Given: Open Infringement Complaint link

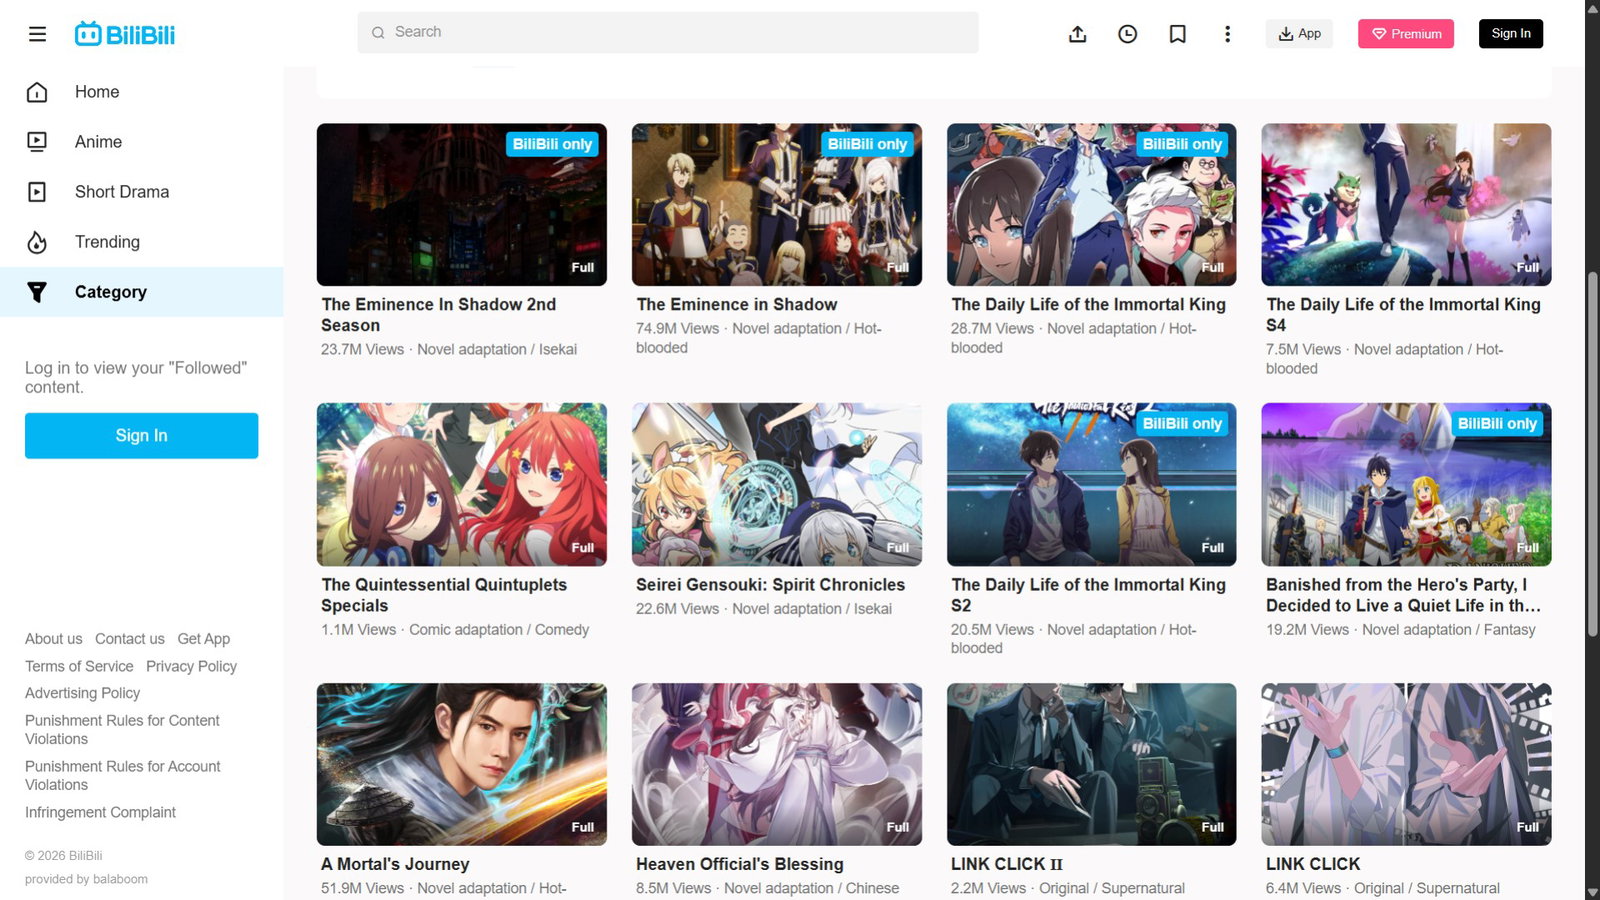Looking at the screenshot, I should tap(100, 813).
